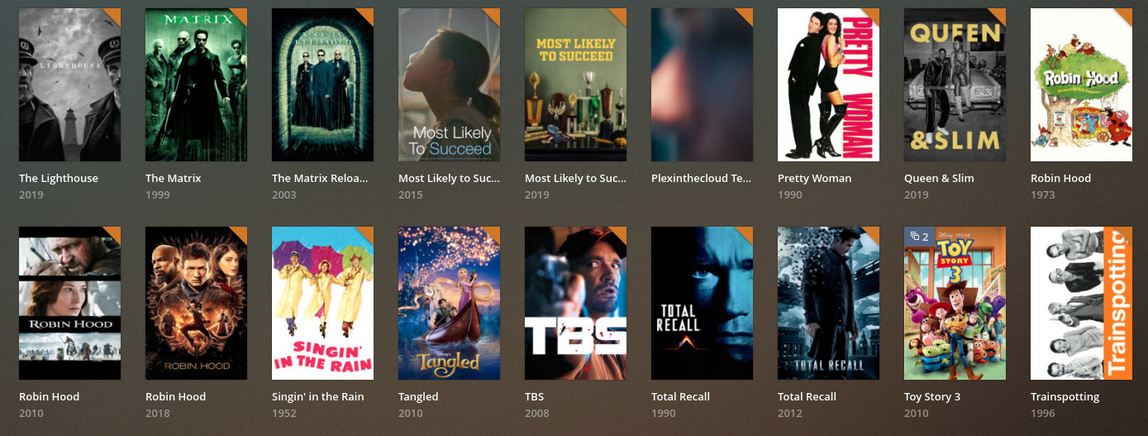
Task: Open the Total Recall 1990 poster with Schwarzenegger's face
Action: click(702, 303)
